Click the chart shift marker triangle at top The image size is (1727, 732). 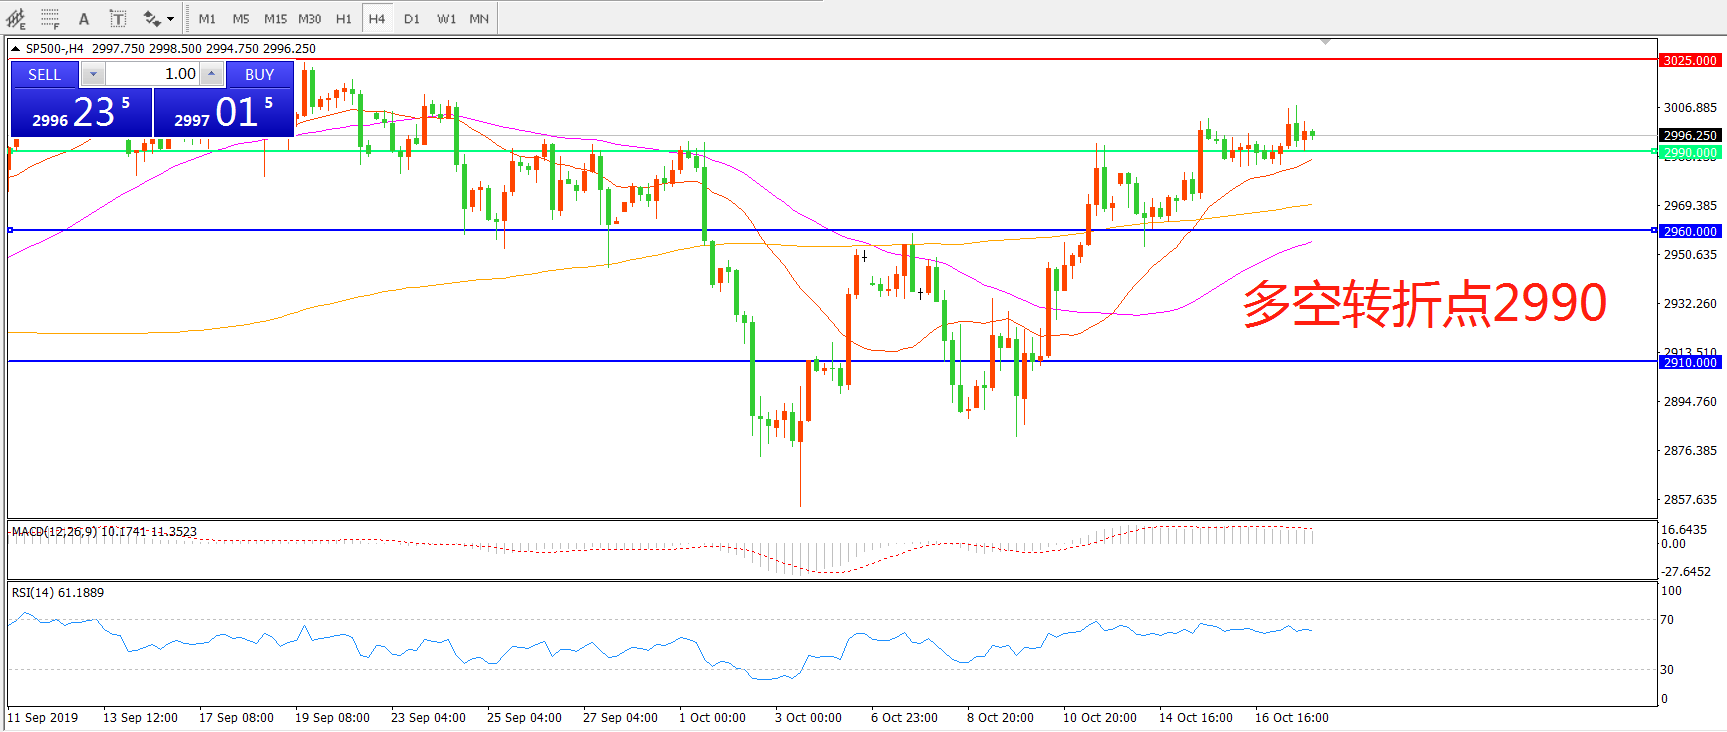(x=1325, y=42)
